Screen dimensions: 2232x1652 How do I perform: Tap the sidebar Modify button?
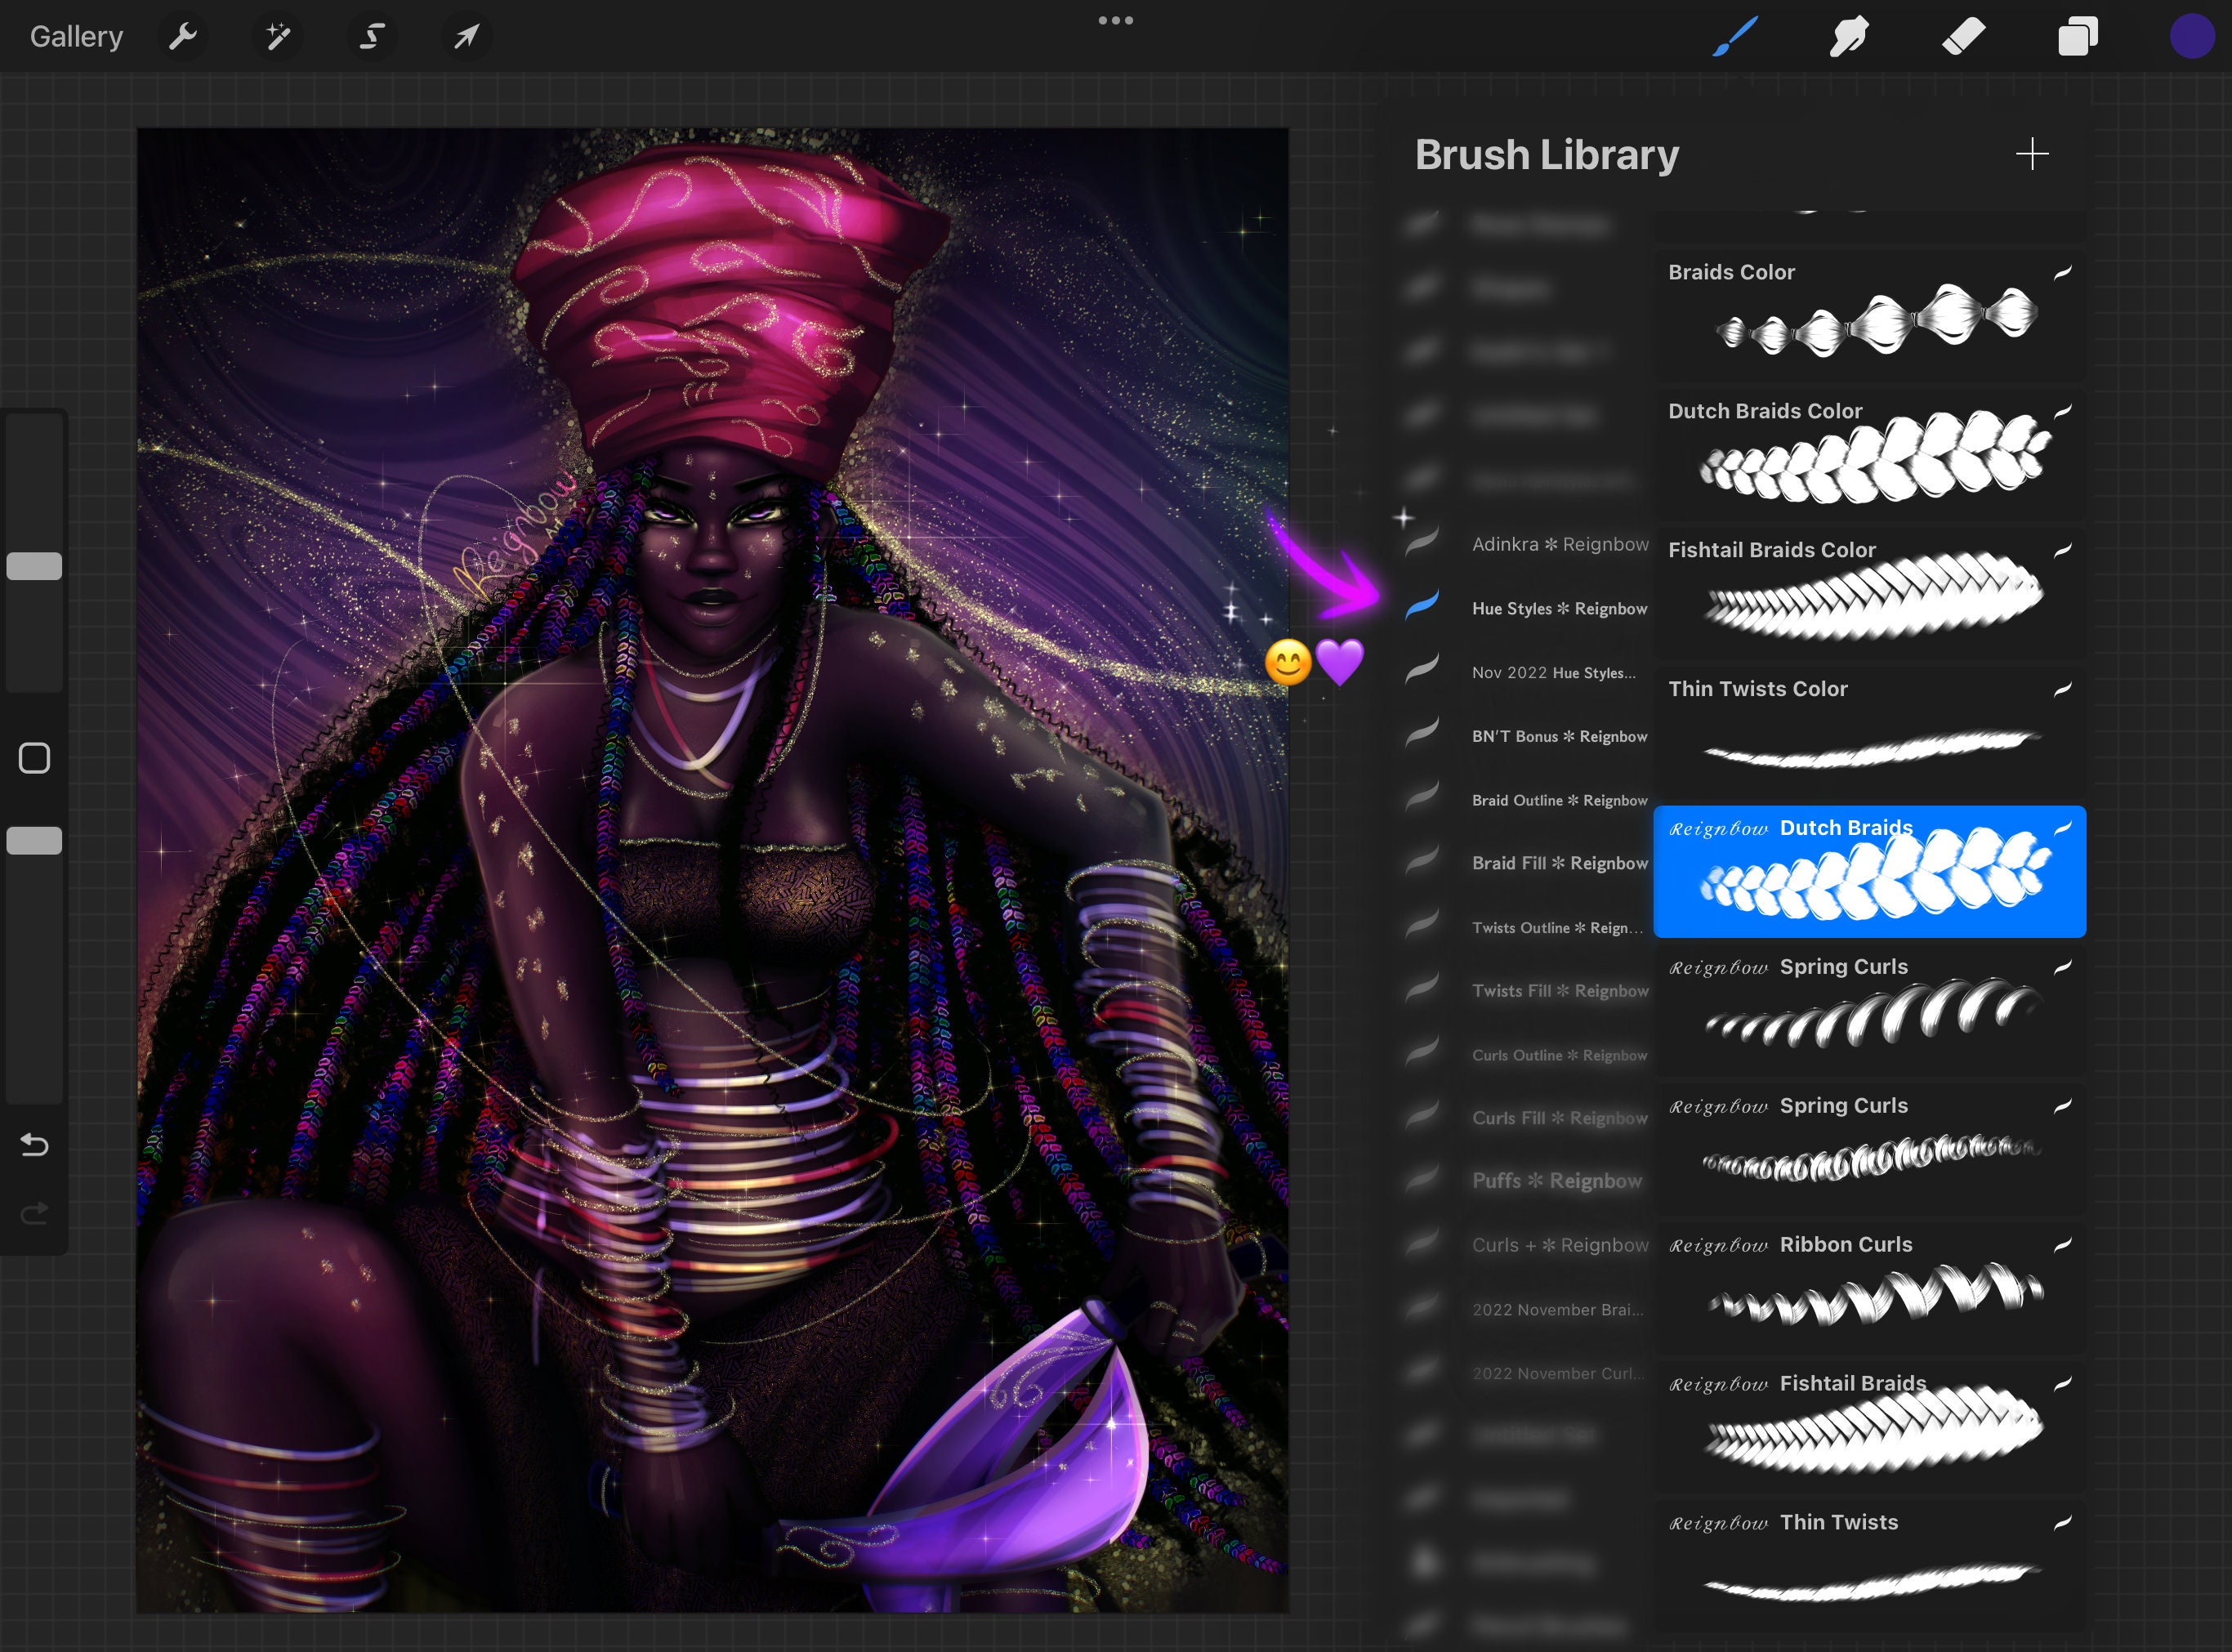click(35, 759)
